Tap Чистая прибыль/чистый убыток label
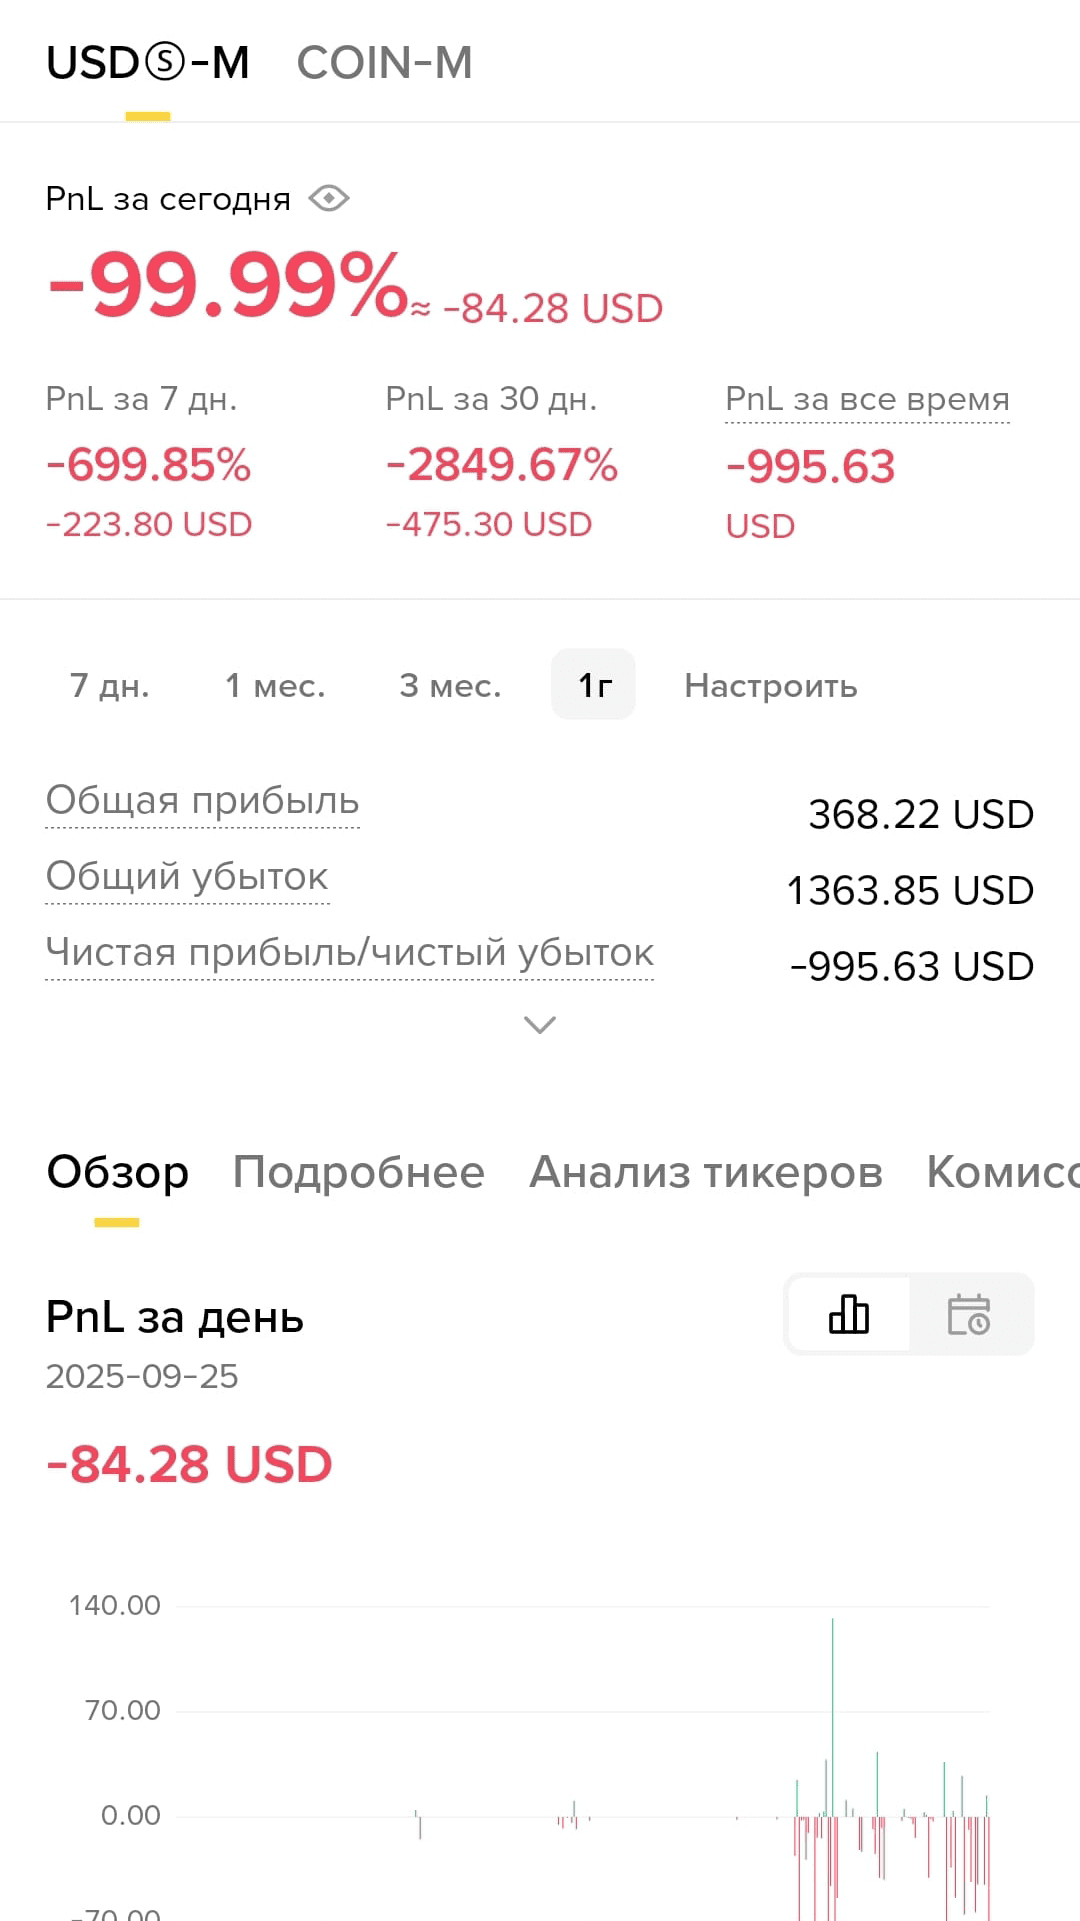This screenshot has width=1080, height=1921. (x=350, y=953)
